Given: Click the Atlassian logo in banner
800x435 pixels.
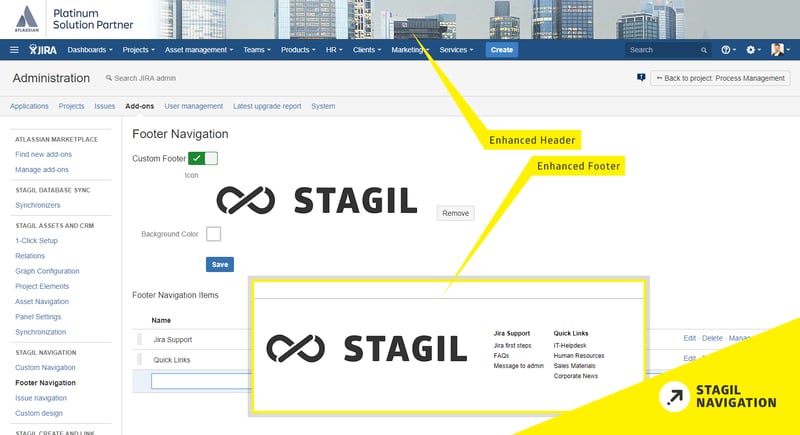Looking at the screenshot, I should [27, 19].
